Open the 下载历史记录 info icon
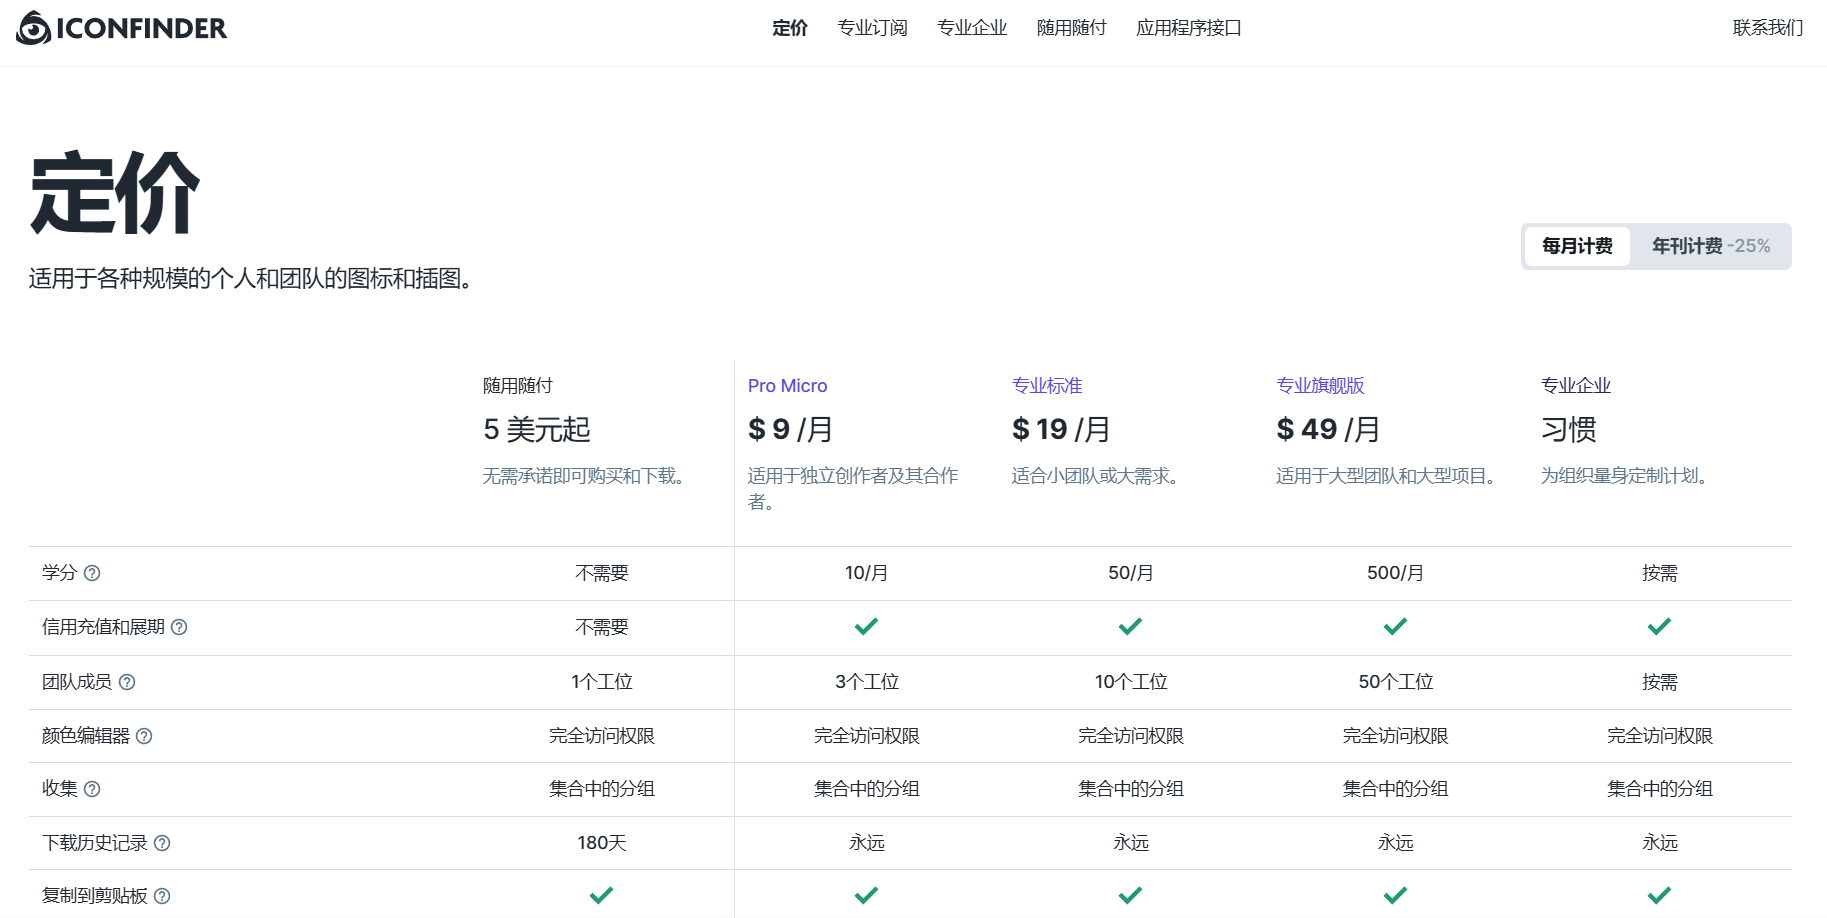This screenshot has width=1827, height=918. tap(162, 843)
